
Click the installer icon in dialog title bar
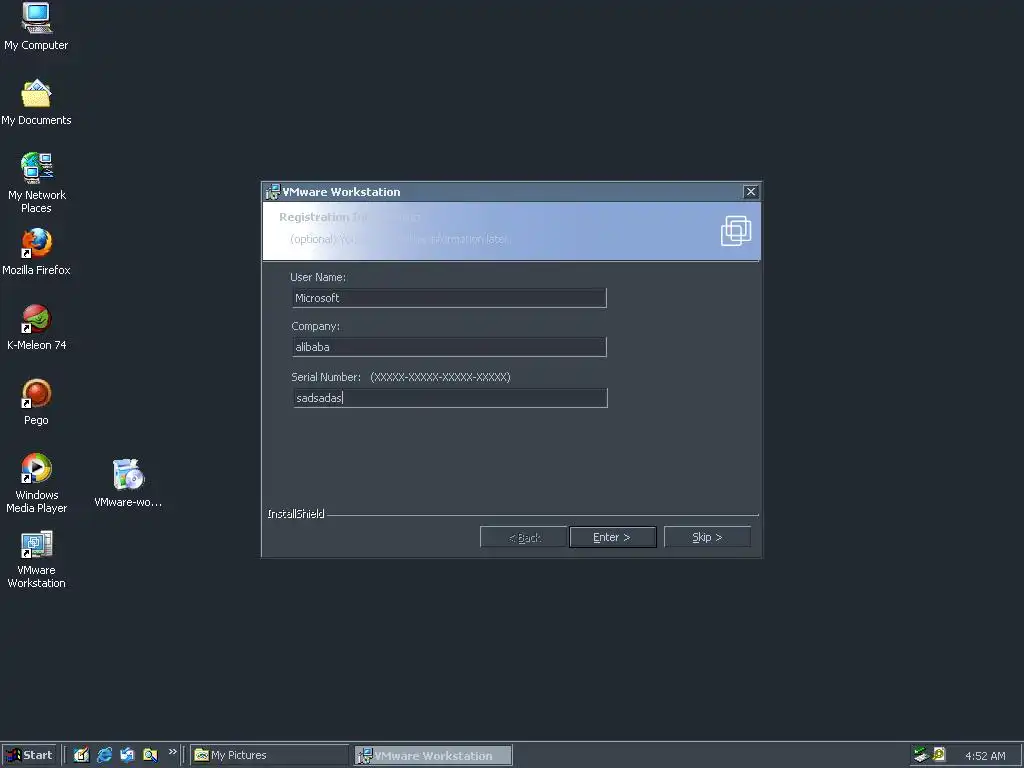(x=272, y=191)
